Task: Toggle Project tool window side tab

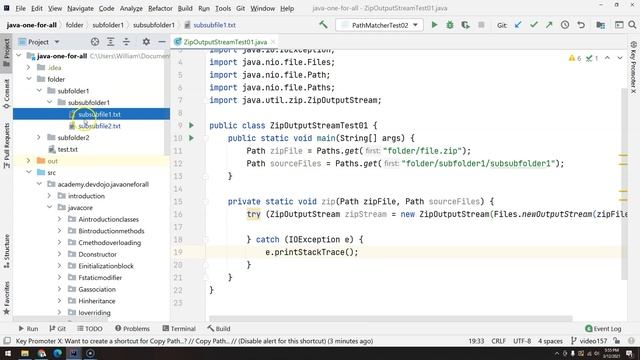Action: coord(7,52)
